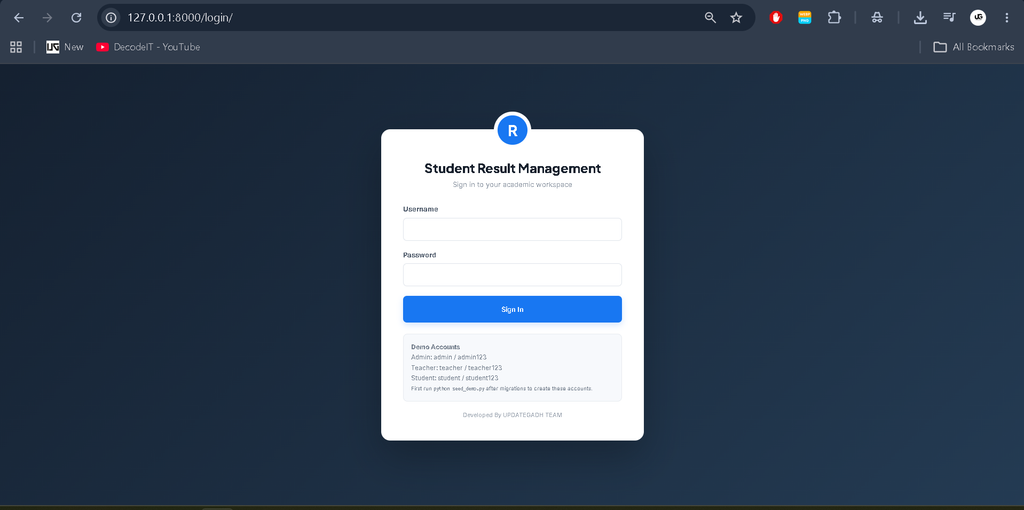Go back using the browser back arrow

coord(19,18)
